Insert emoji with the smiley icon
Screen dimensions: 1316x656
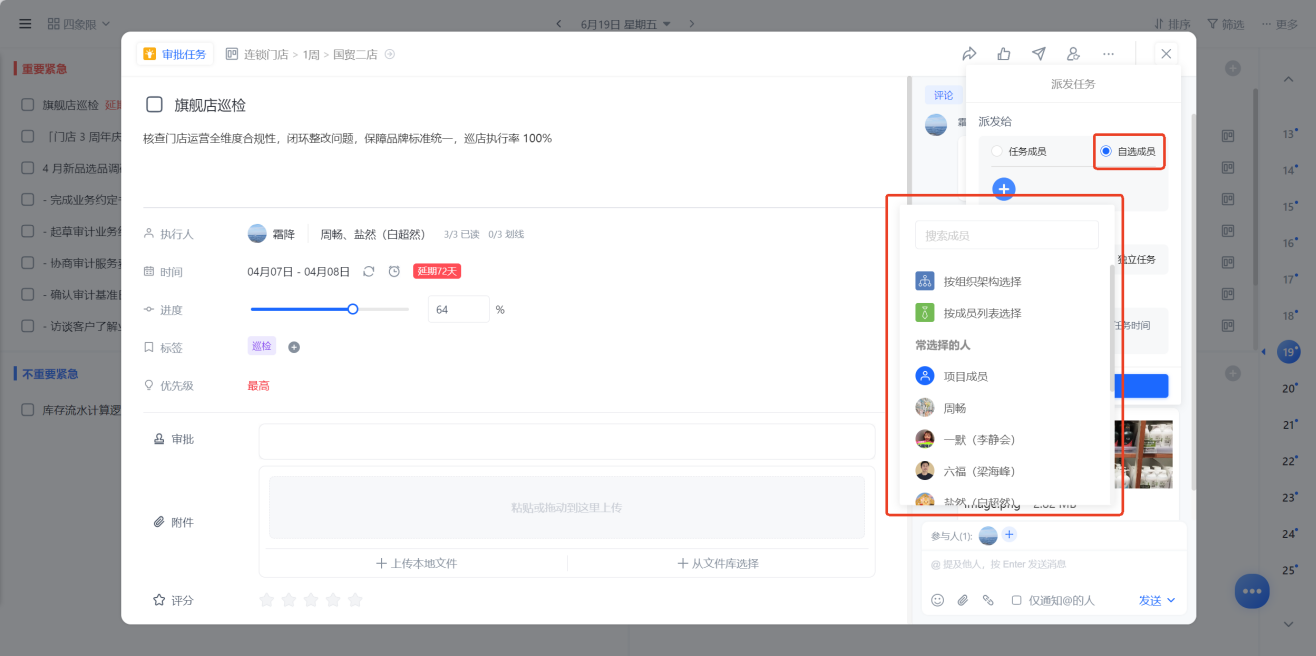pos(937,600)
